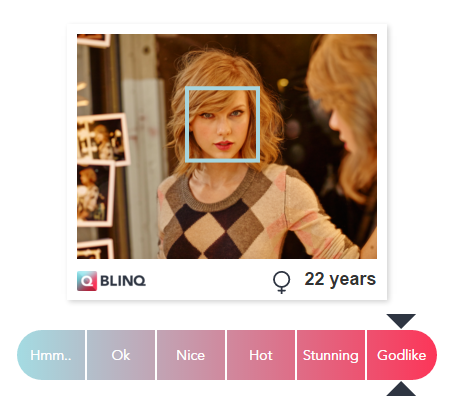Click the middle pinned polaroid snapshot
Viewport: 470px width, 417px height.
102,139
